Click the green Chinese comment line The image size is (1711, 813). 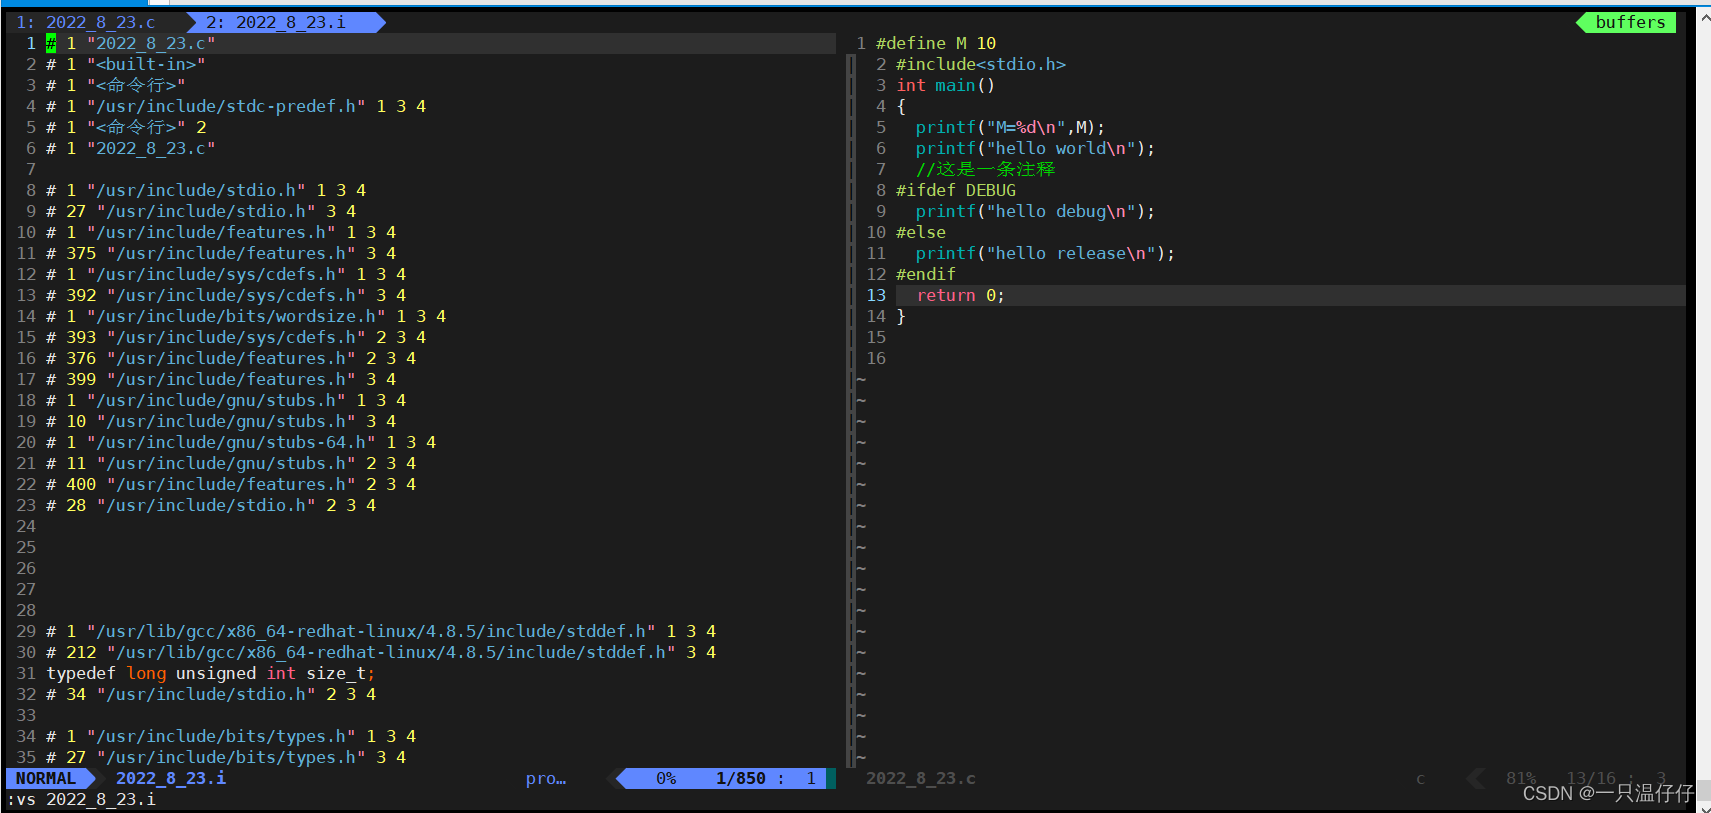pyautogui.click(x=986, y=169)
